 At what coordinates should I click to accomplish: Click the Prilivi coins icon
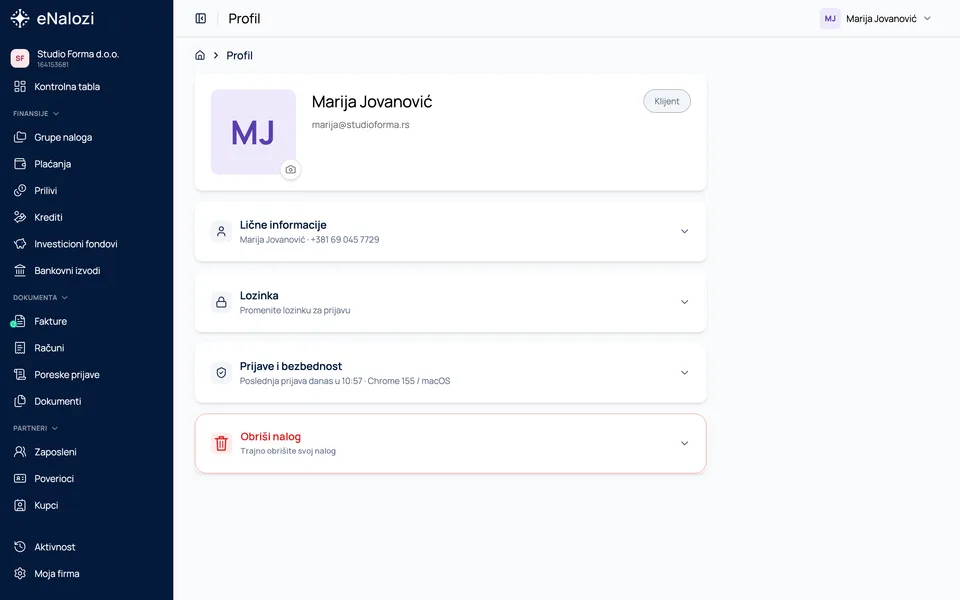(20, 190)
